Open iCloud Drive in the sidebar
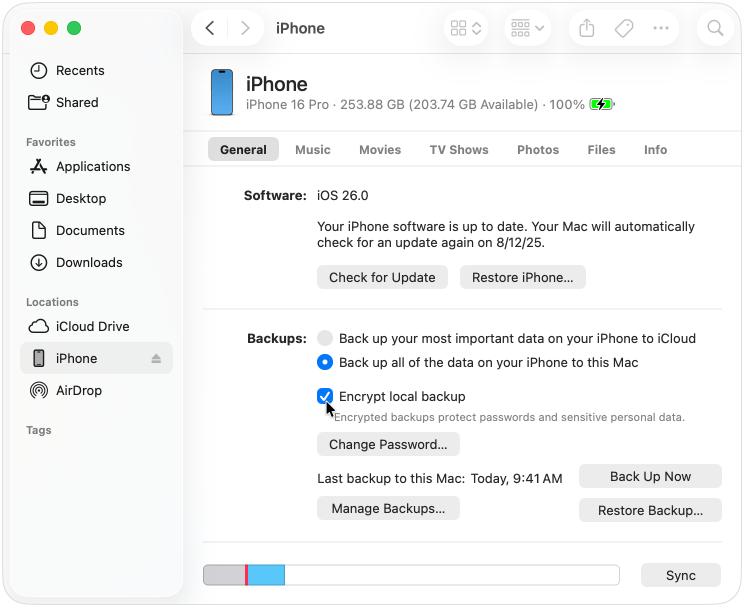The image size is (746, 609). coord(96,326)
